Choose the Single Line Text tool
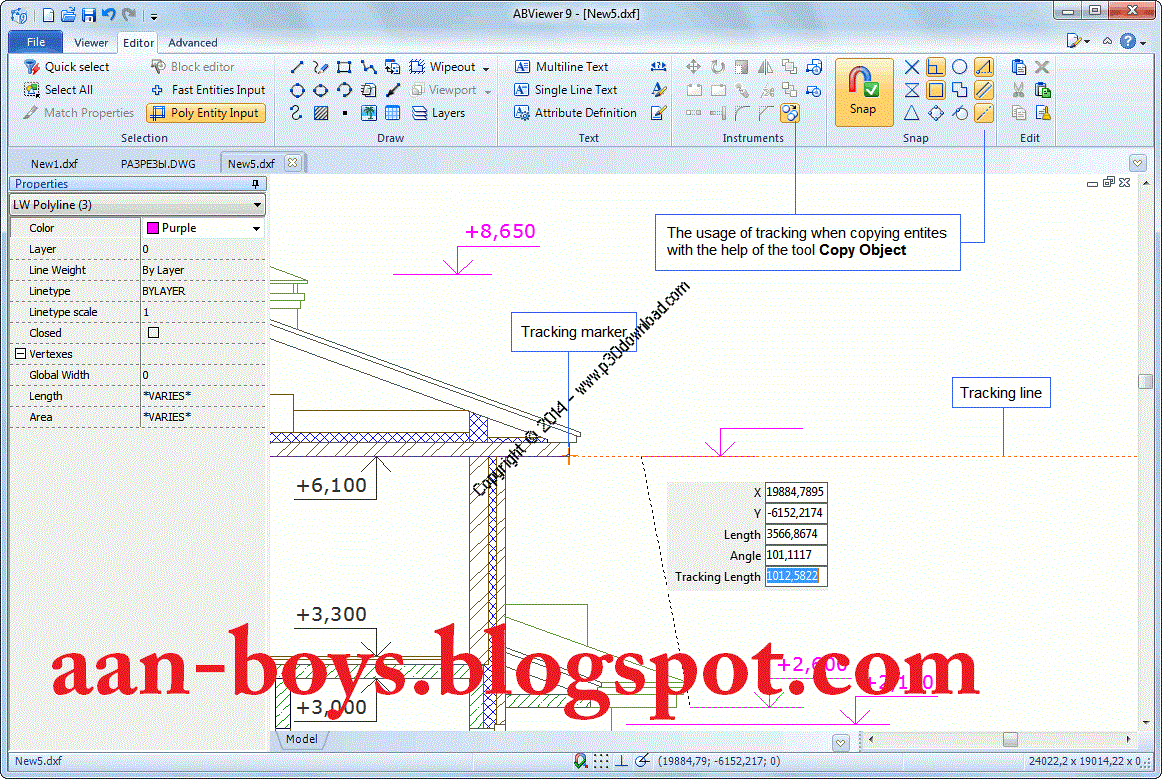 [x=566, y=90]
